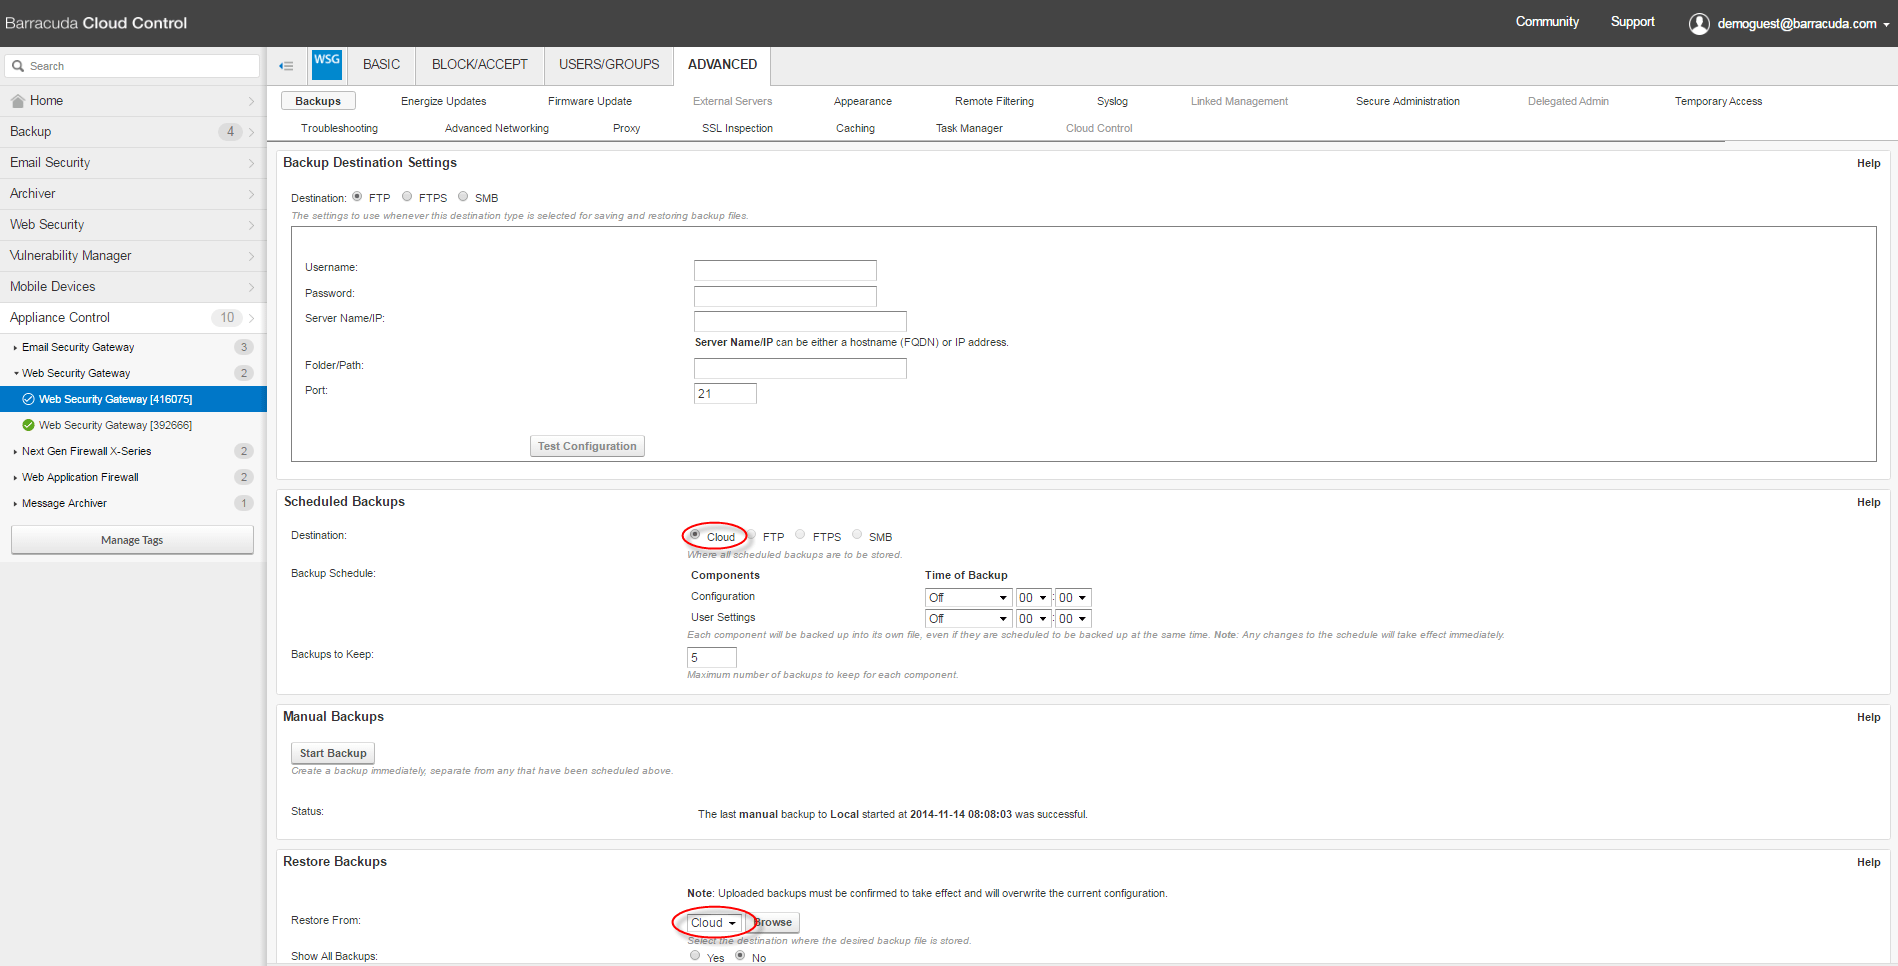The height and width of the screenshot is (966, 1898).
Task: Open Configuration backup minute dropdown
Action: click(1073, 598)
